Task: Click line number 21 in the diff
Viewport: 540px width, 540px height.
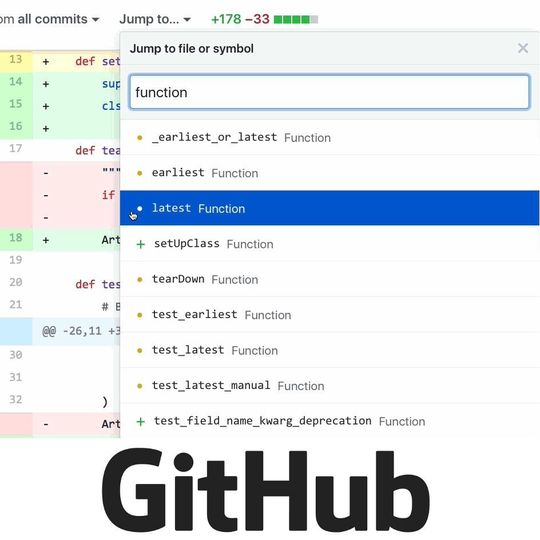Action: click(16, 304)
